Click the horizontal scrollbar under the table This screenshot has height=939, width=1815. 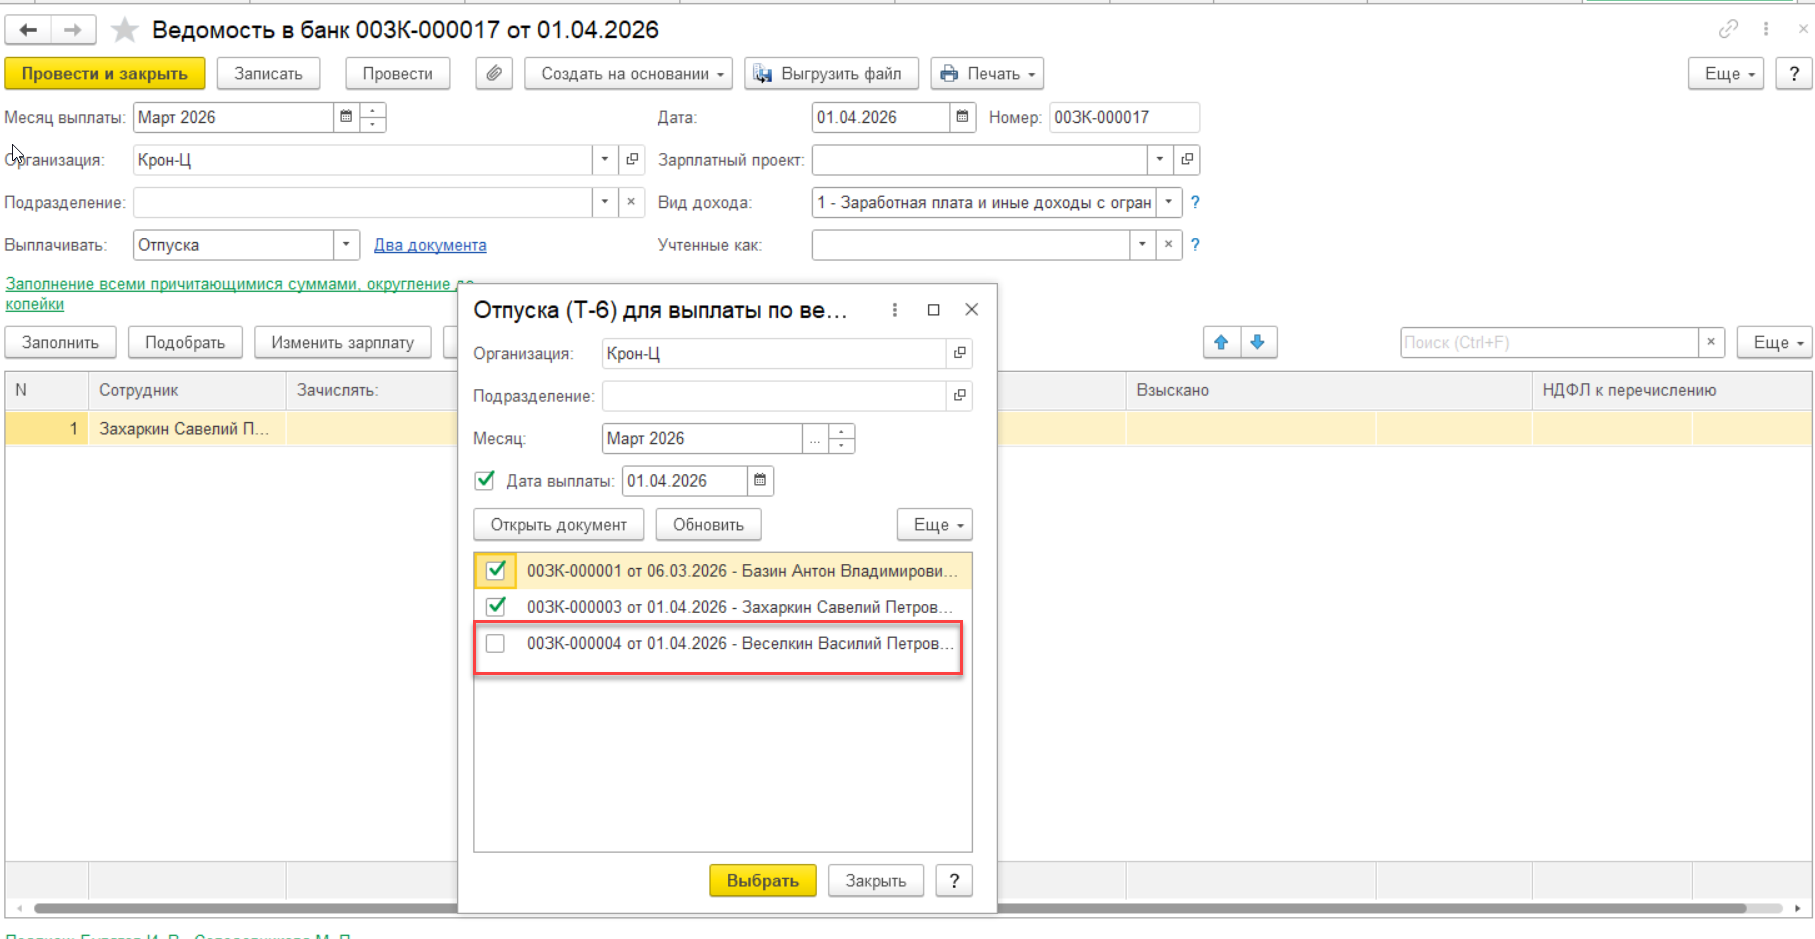tap(890, 908)
